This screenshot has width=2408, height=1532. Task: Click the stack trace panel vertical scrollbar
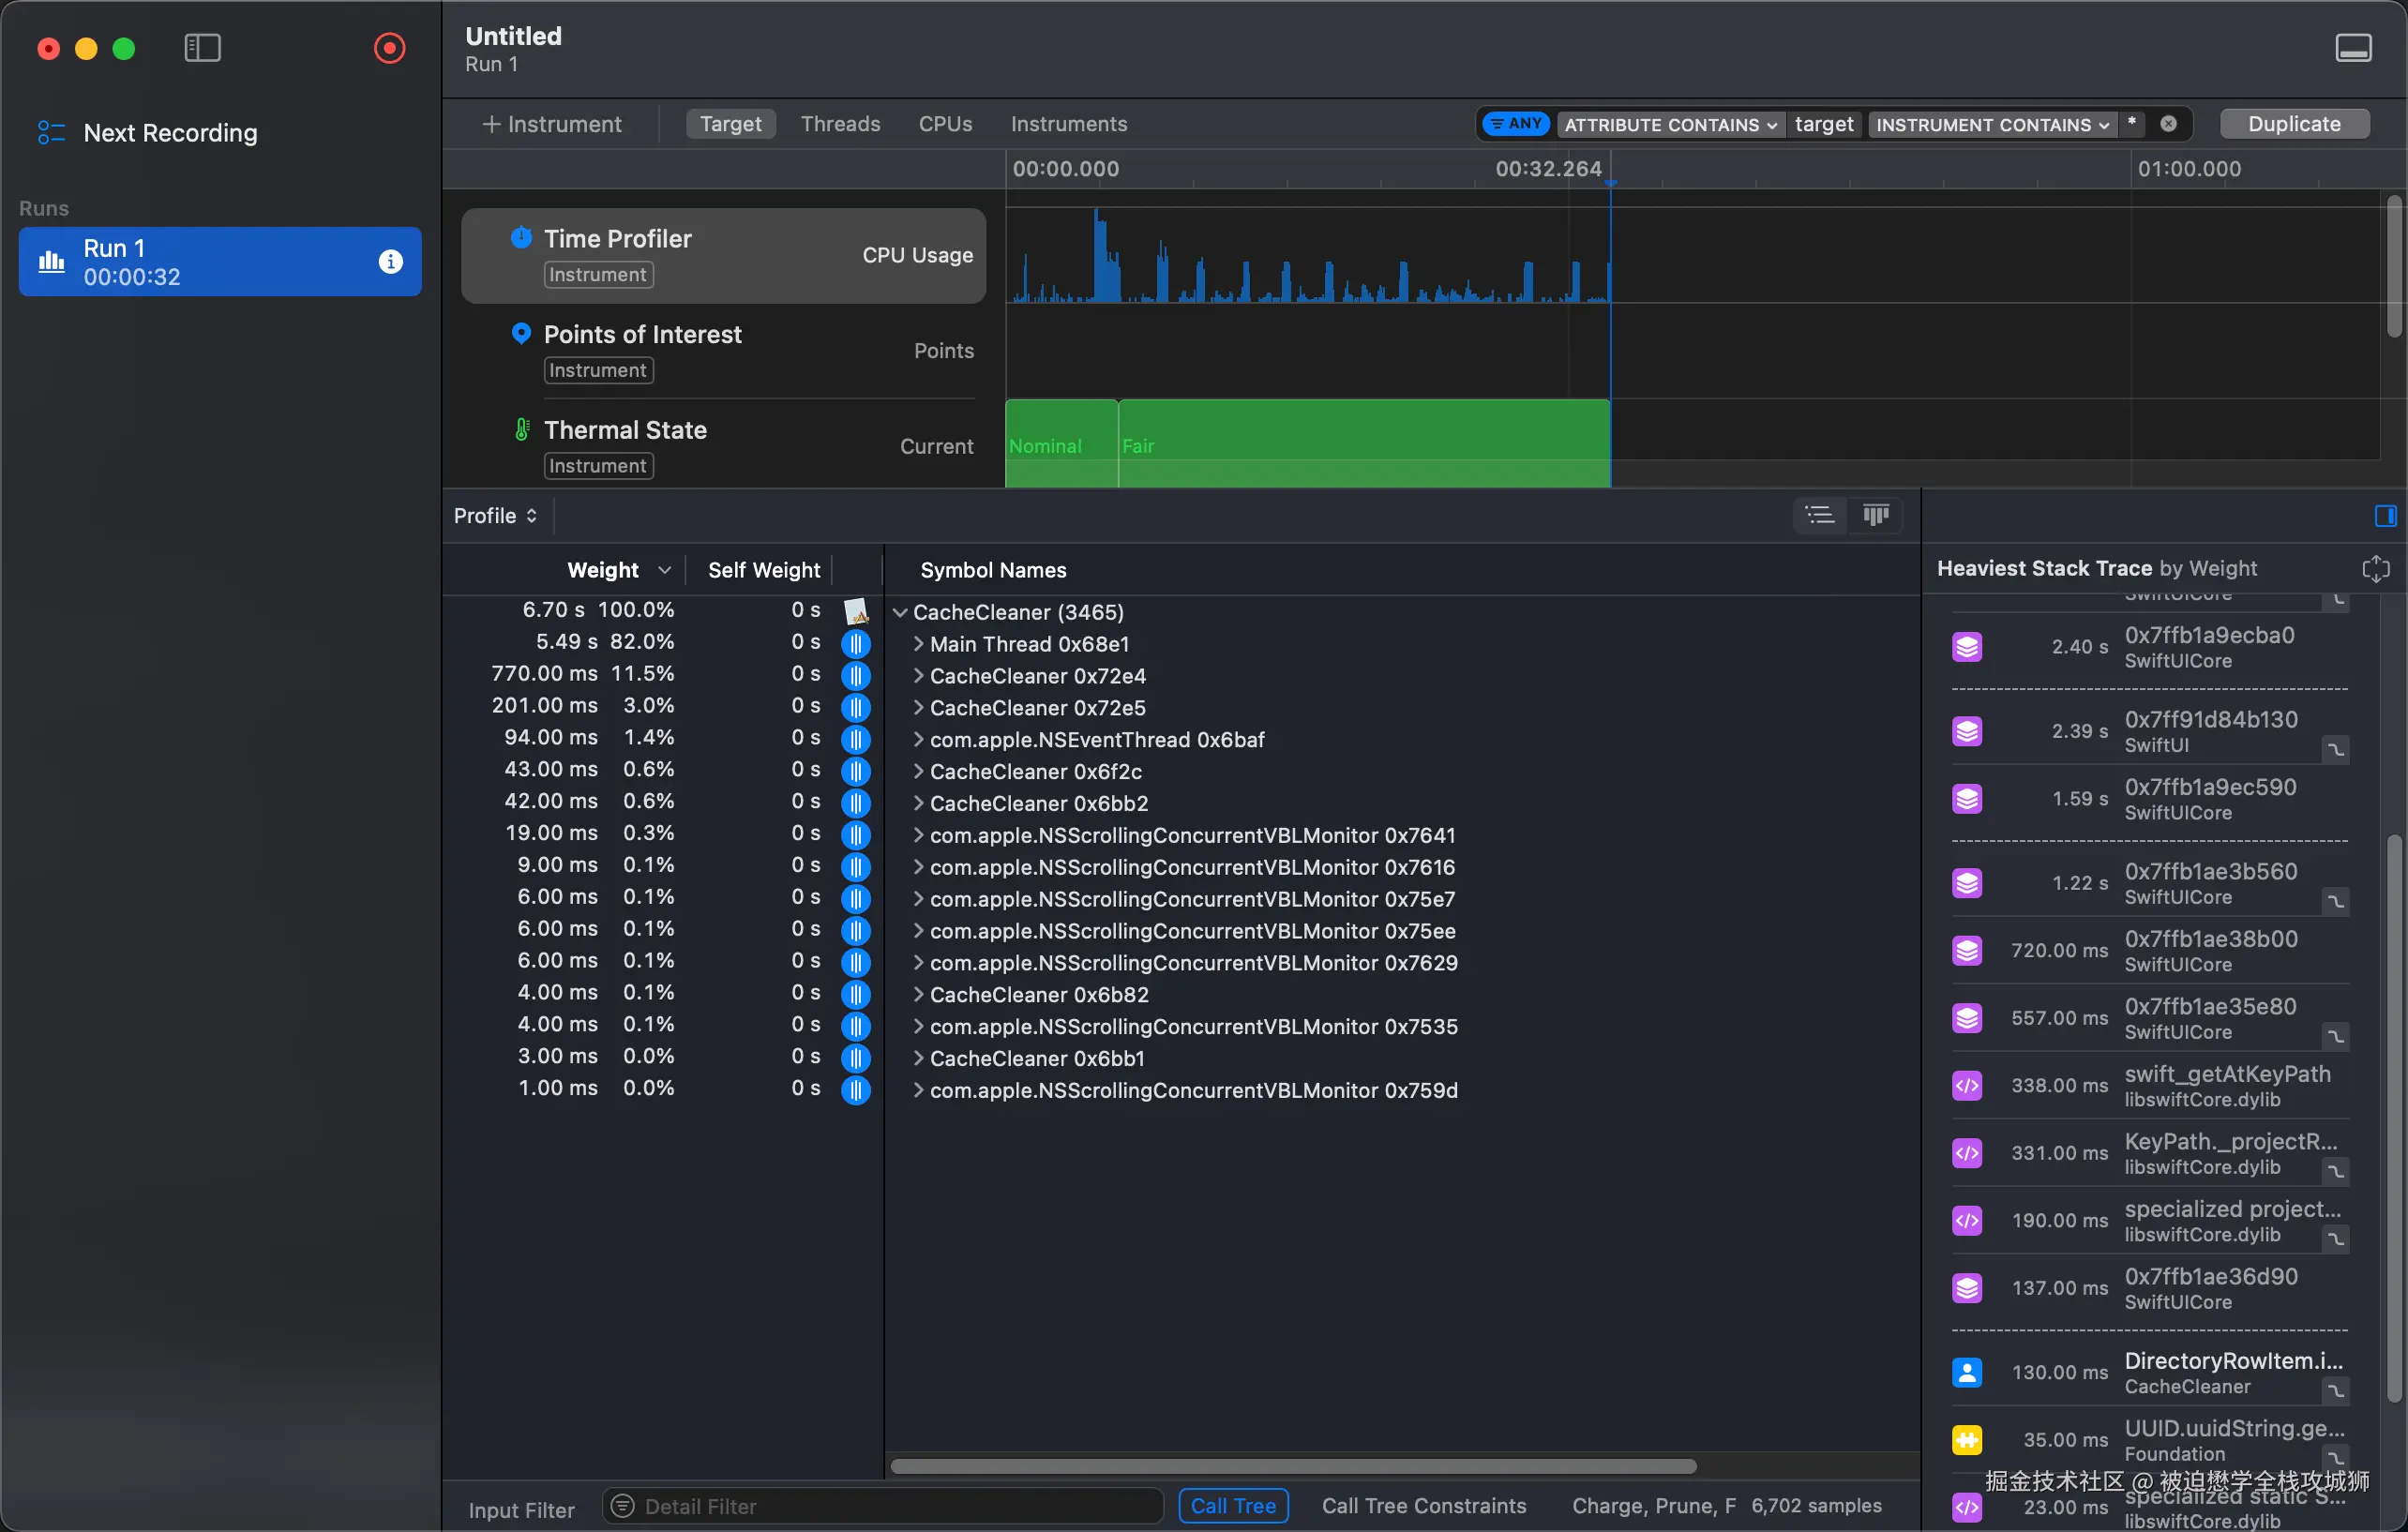[x=2393, y=1118]
